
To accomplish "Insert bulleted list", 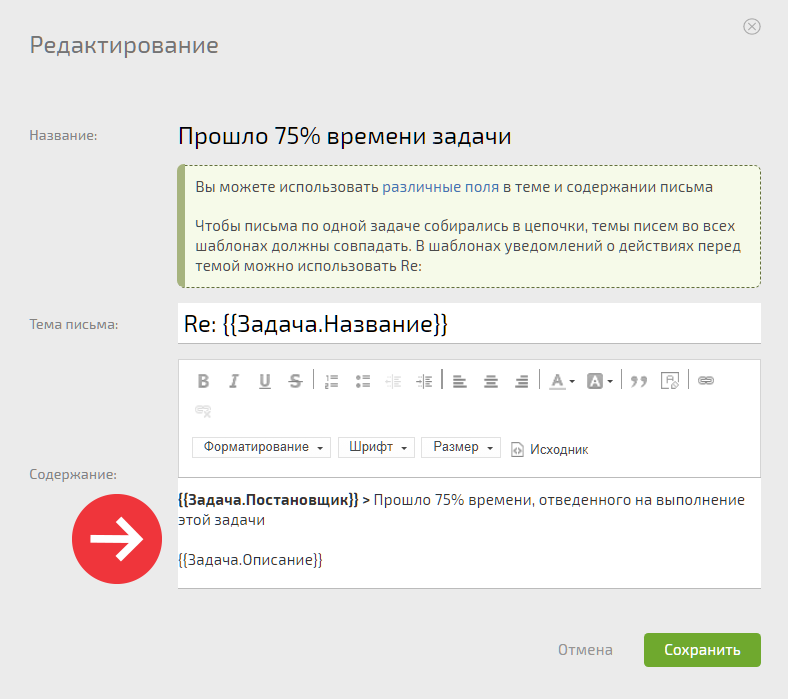I will pyautogui.click(x=363, y=381).
